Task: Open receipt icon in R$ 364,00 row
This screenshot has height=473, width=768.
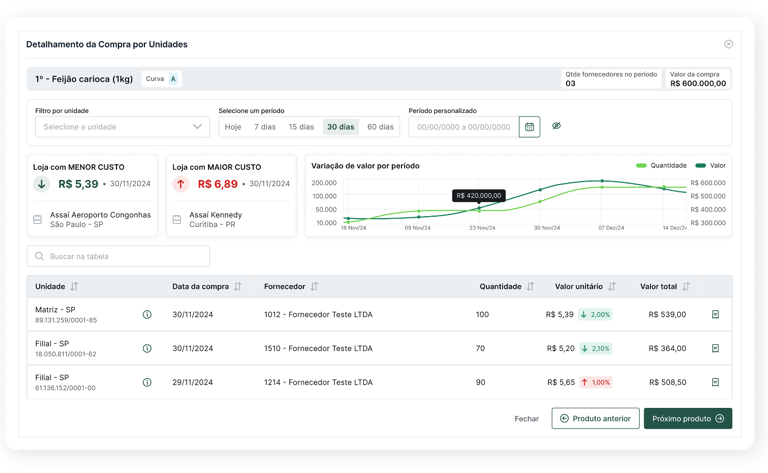Action: (715, 348)
